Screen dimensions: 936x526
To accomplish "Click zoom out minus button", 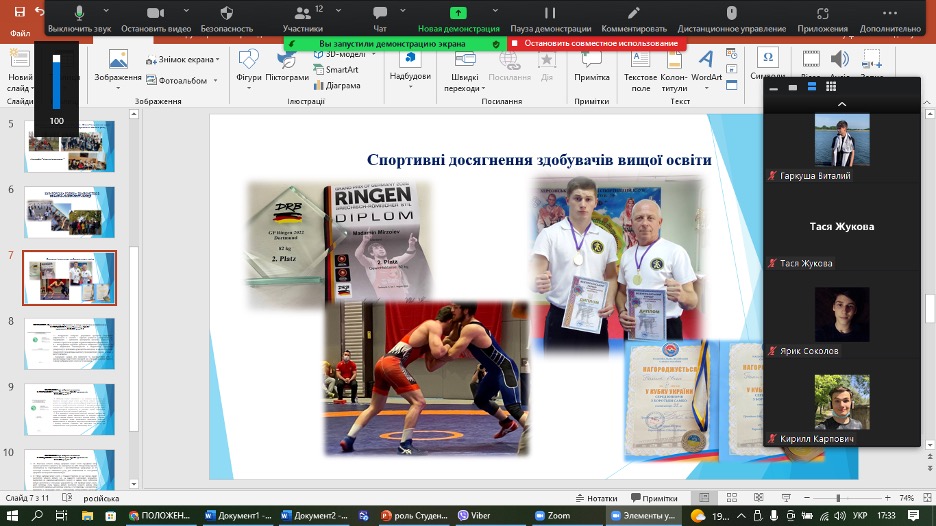I will (x=807, y=498).
